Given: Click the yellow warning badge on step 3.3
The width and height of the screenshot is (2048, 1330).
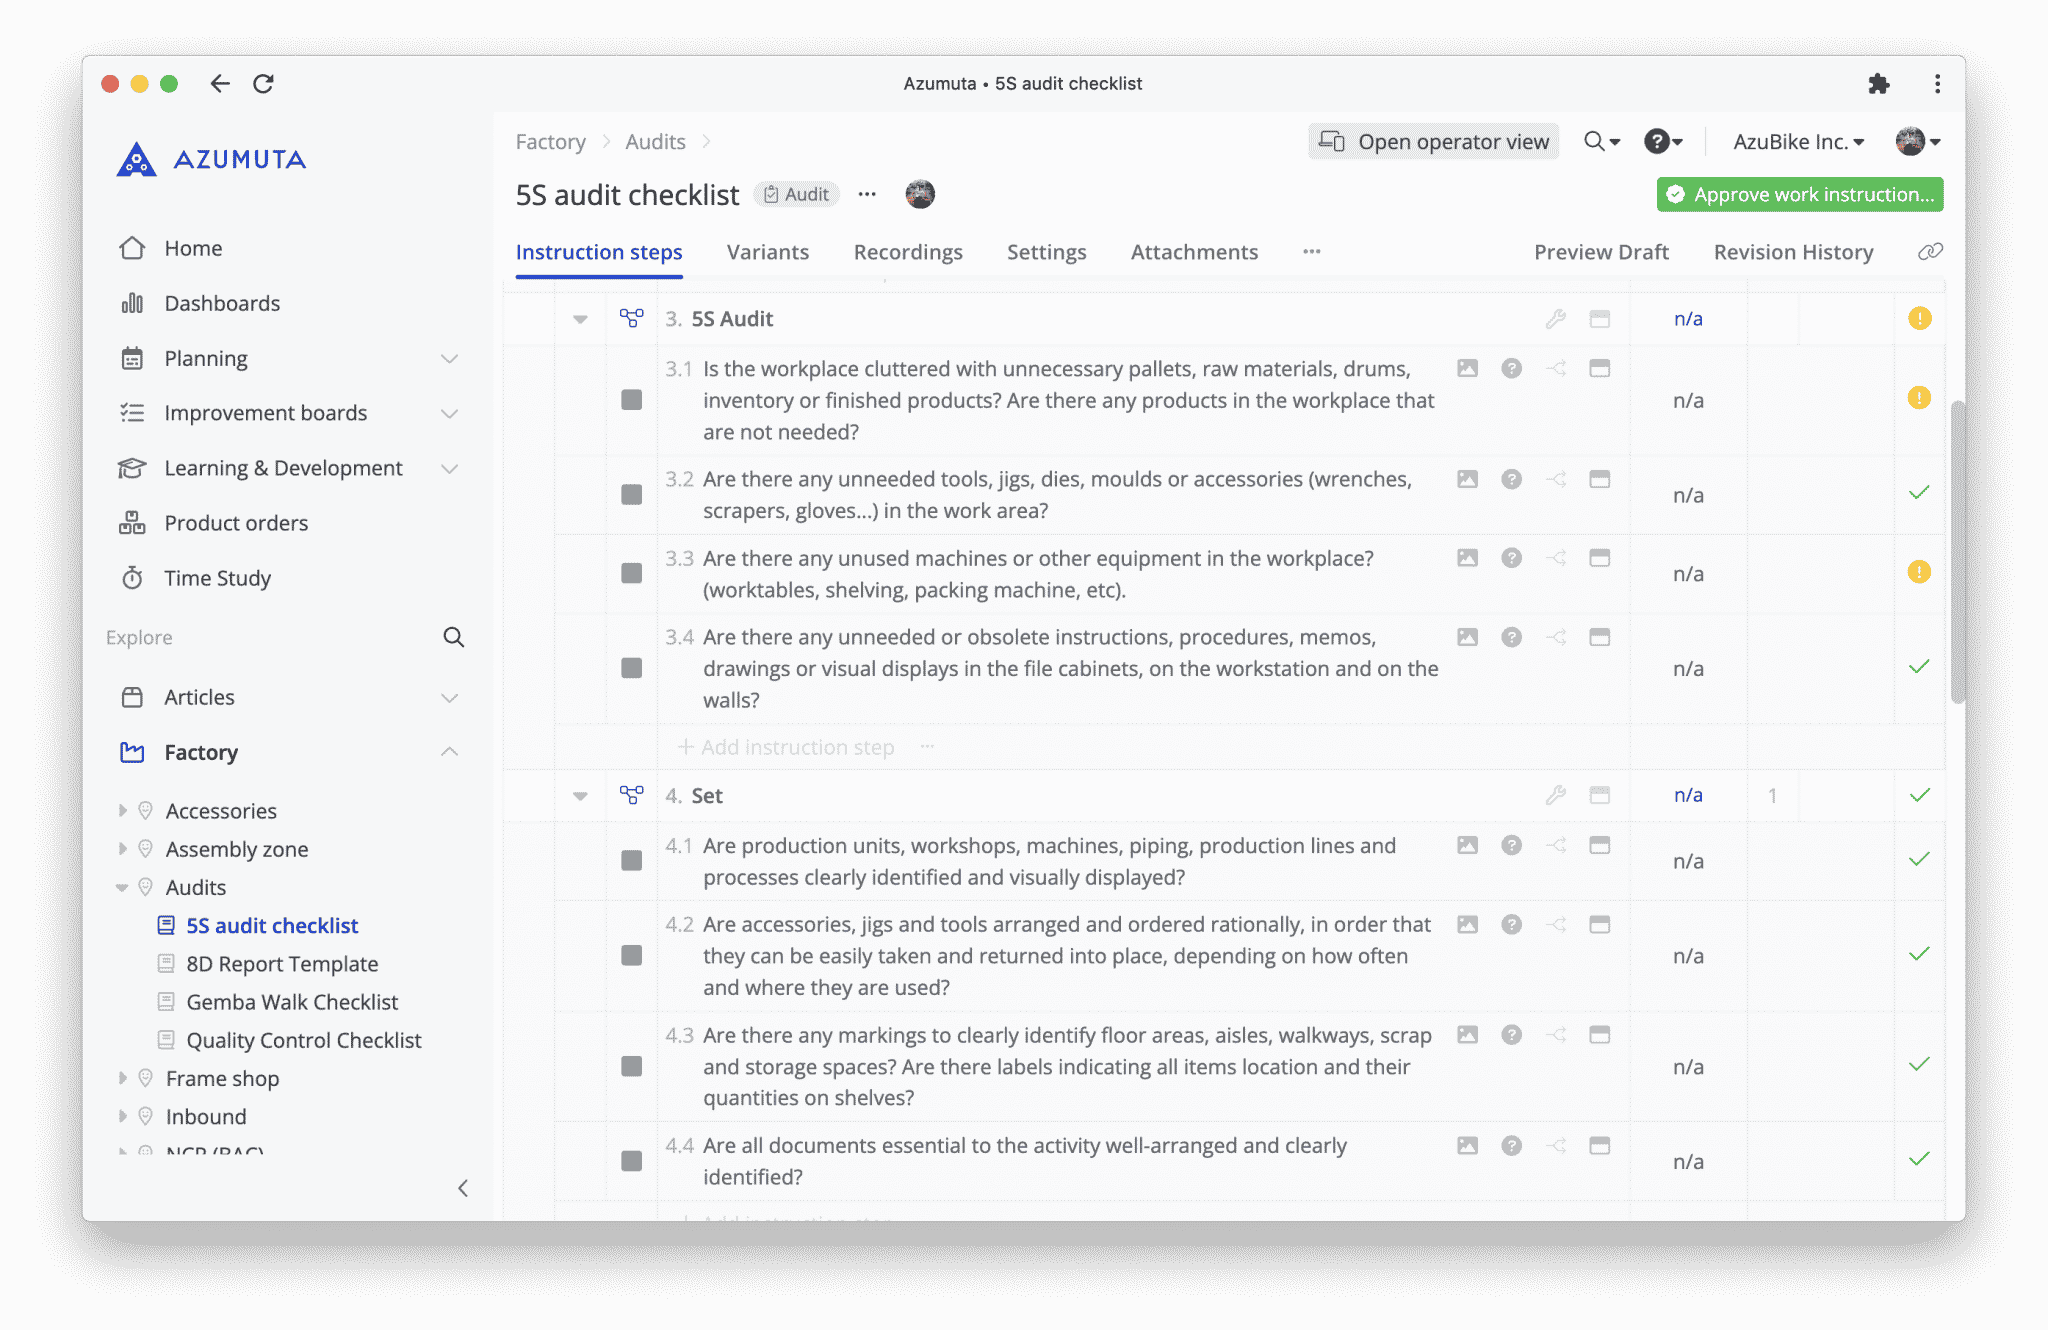Looking at the screenshot, I should (1919, 572).
